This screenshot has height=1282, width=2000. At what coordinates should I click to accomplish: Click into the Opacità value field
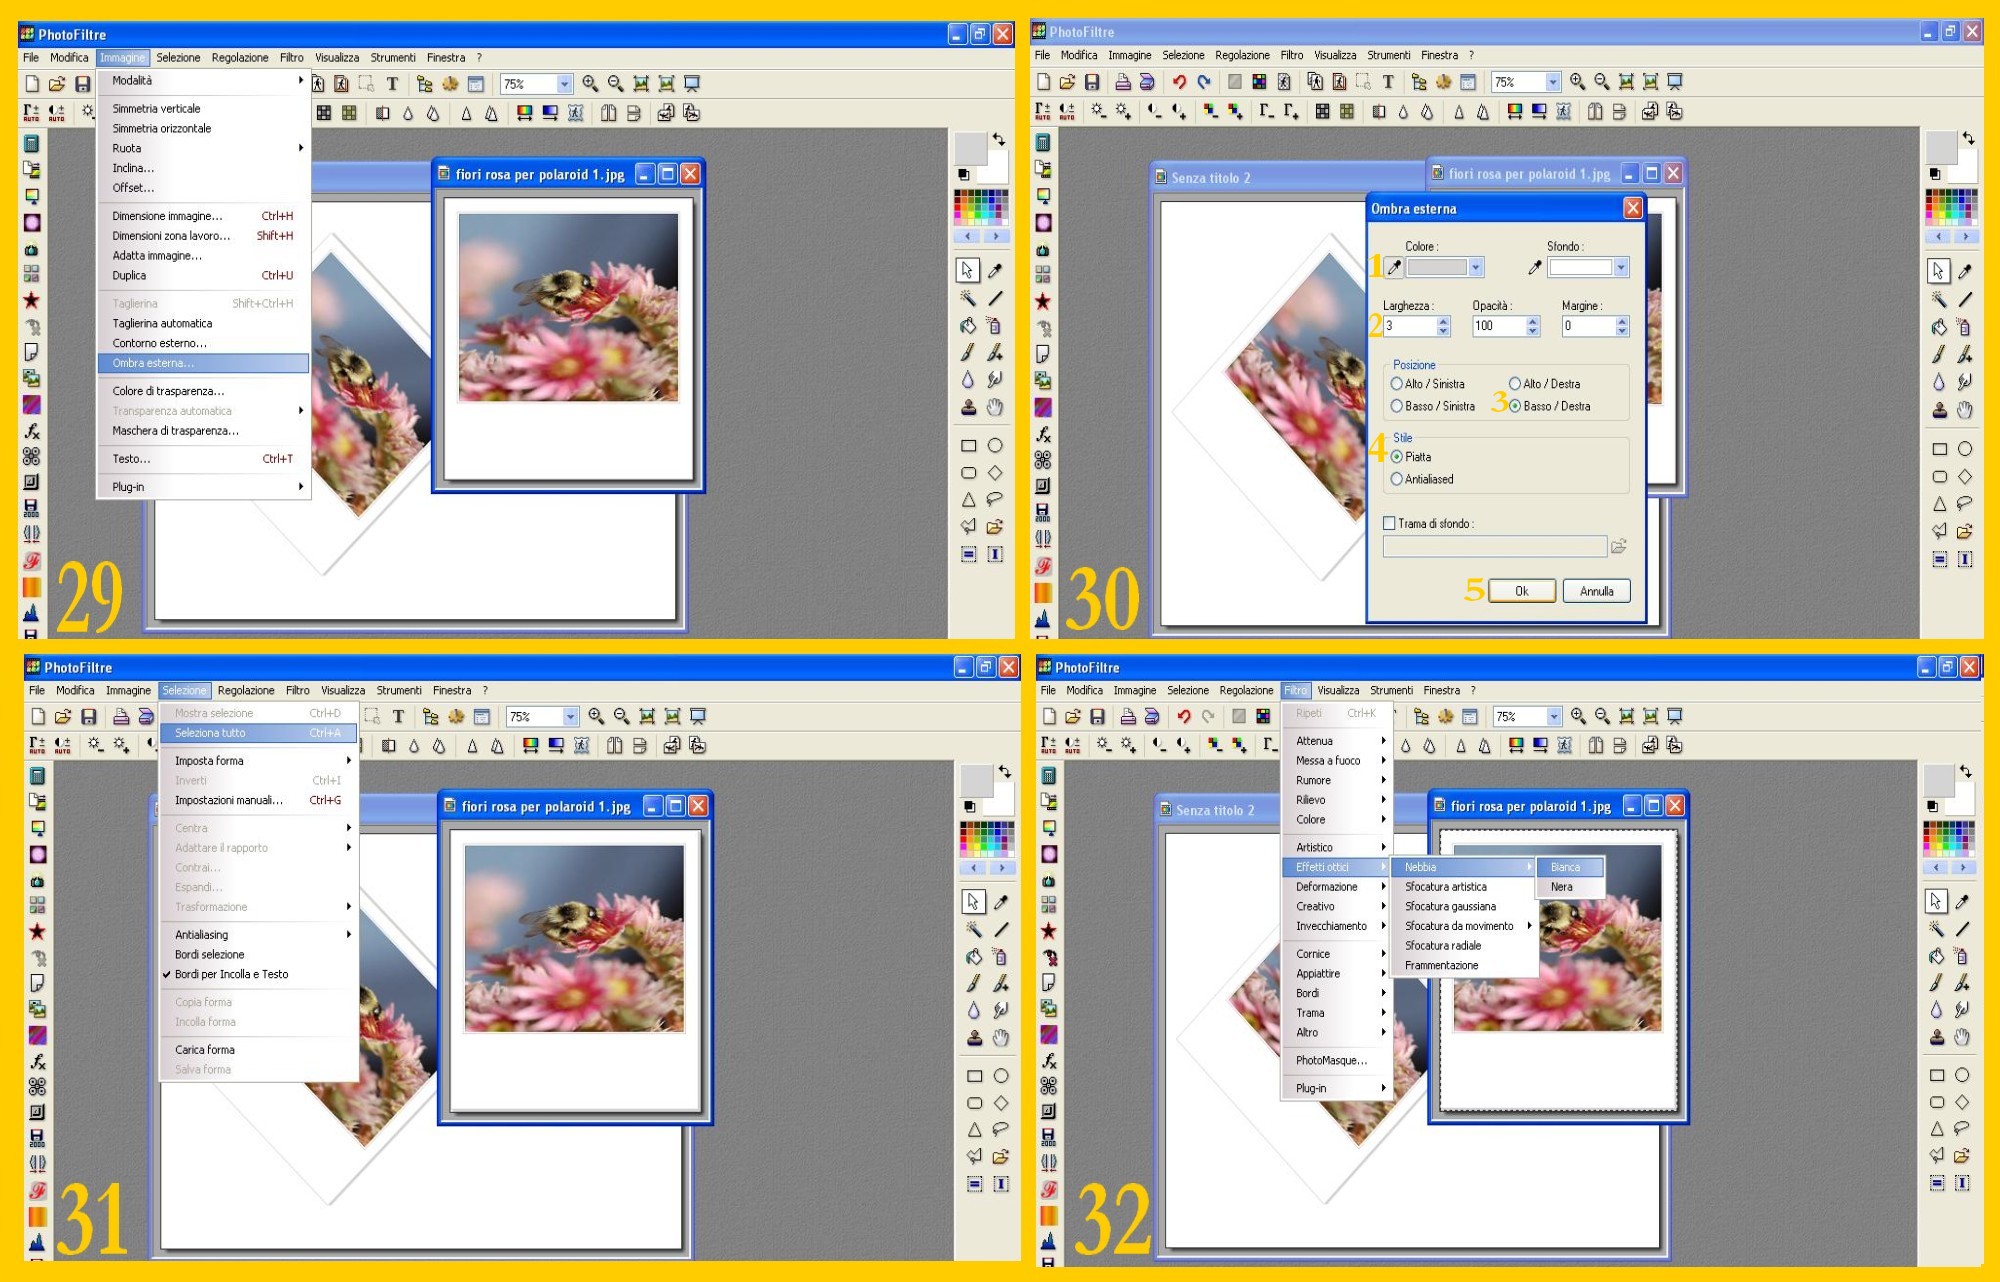click(1497, 326)
